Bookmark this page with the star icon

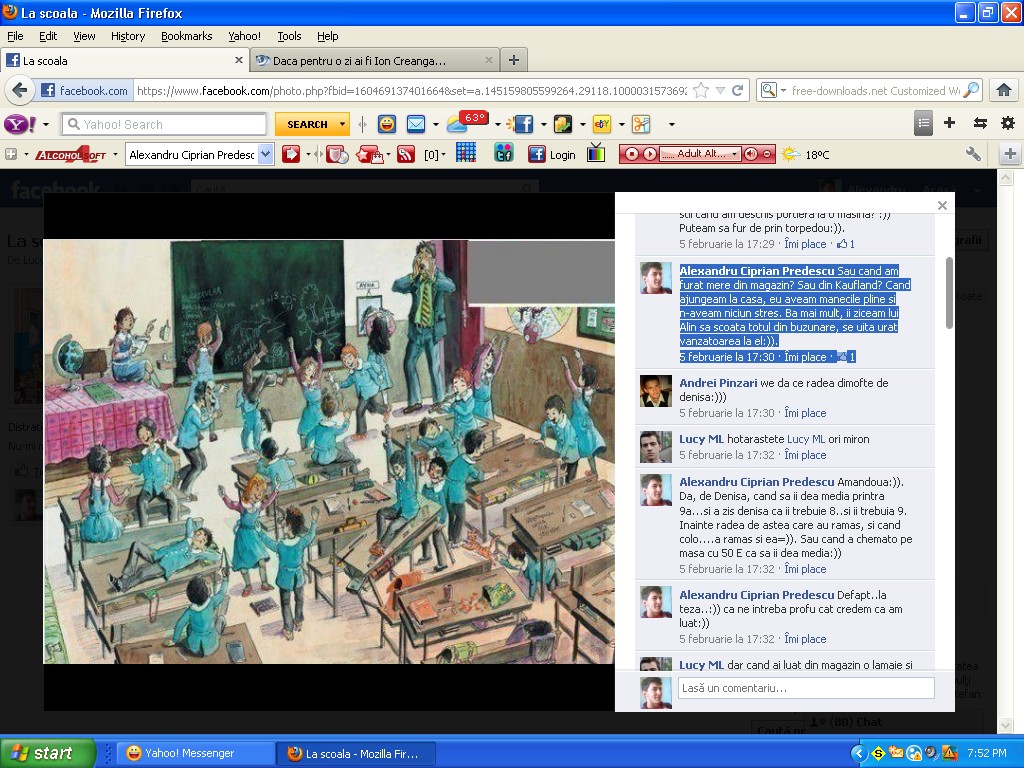click(x=701, y=90)
